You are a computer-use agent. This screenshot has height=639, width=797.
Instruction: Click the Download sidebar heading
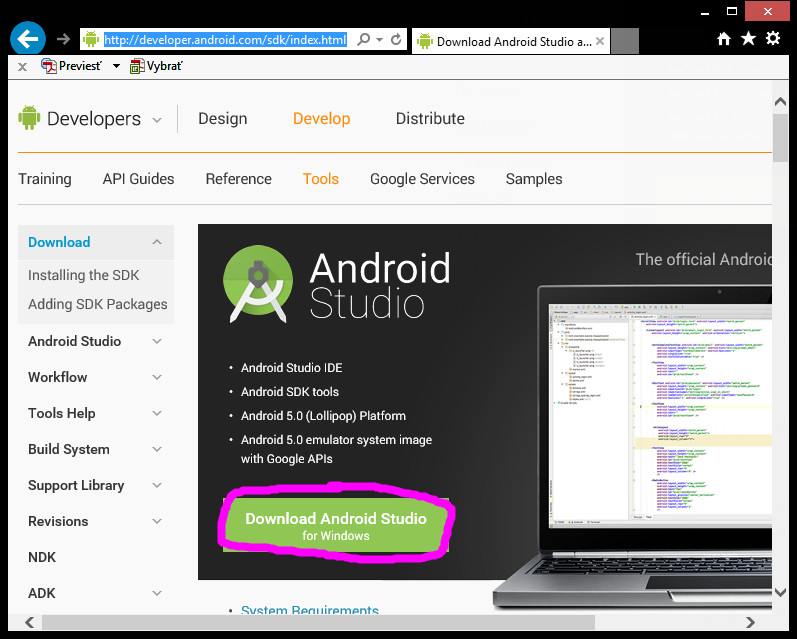[59, 242]
